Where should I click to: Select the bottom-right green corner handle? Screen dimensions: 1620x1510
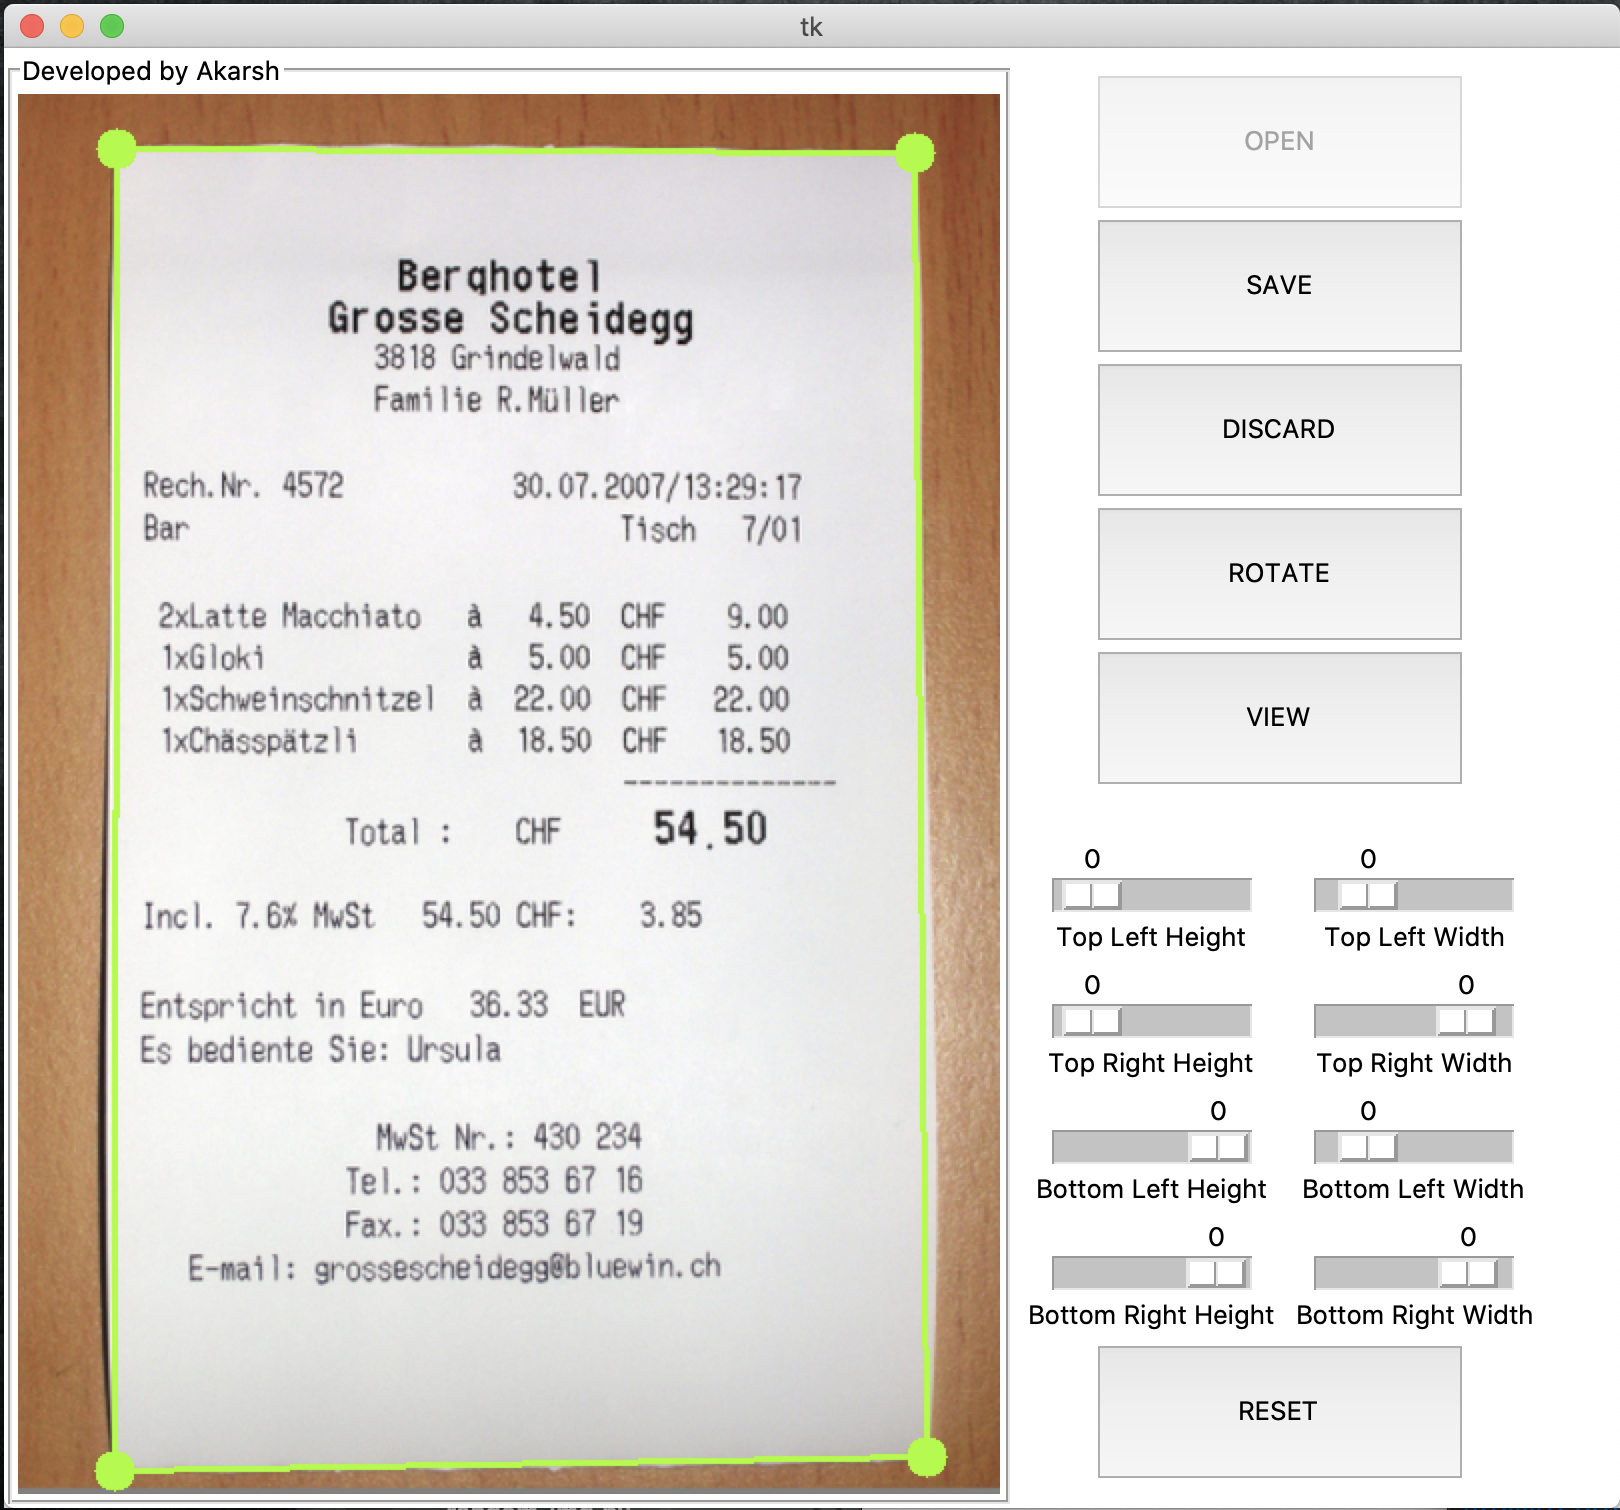pyautogui.click(x=927, y=1457)
